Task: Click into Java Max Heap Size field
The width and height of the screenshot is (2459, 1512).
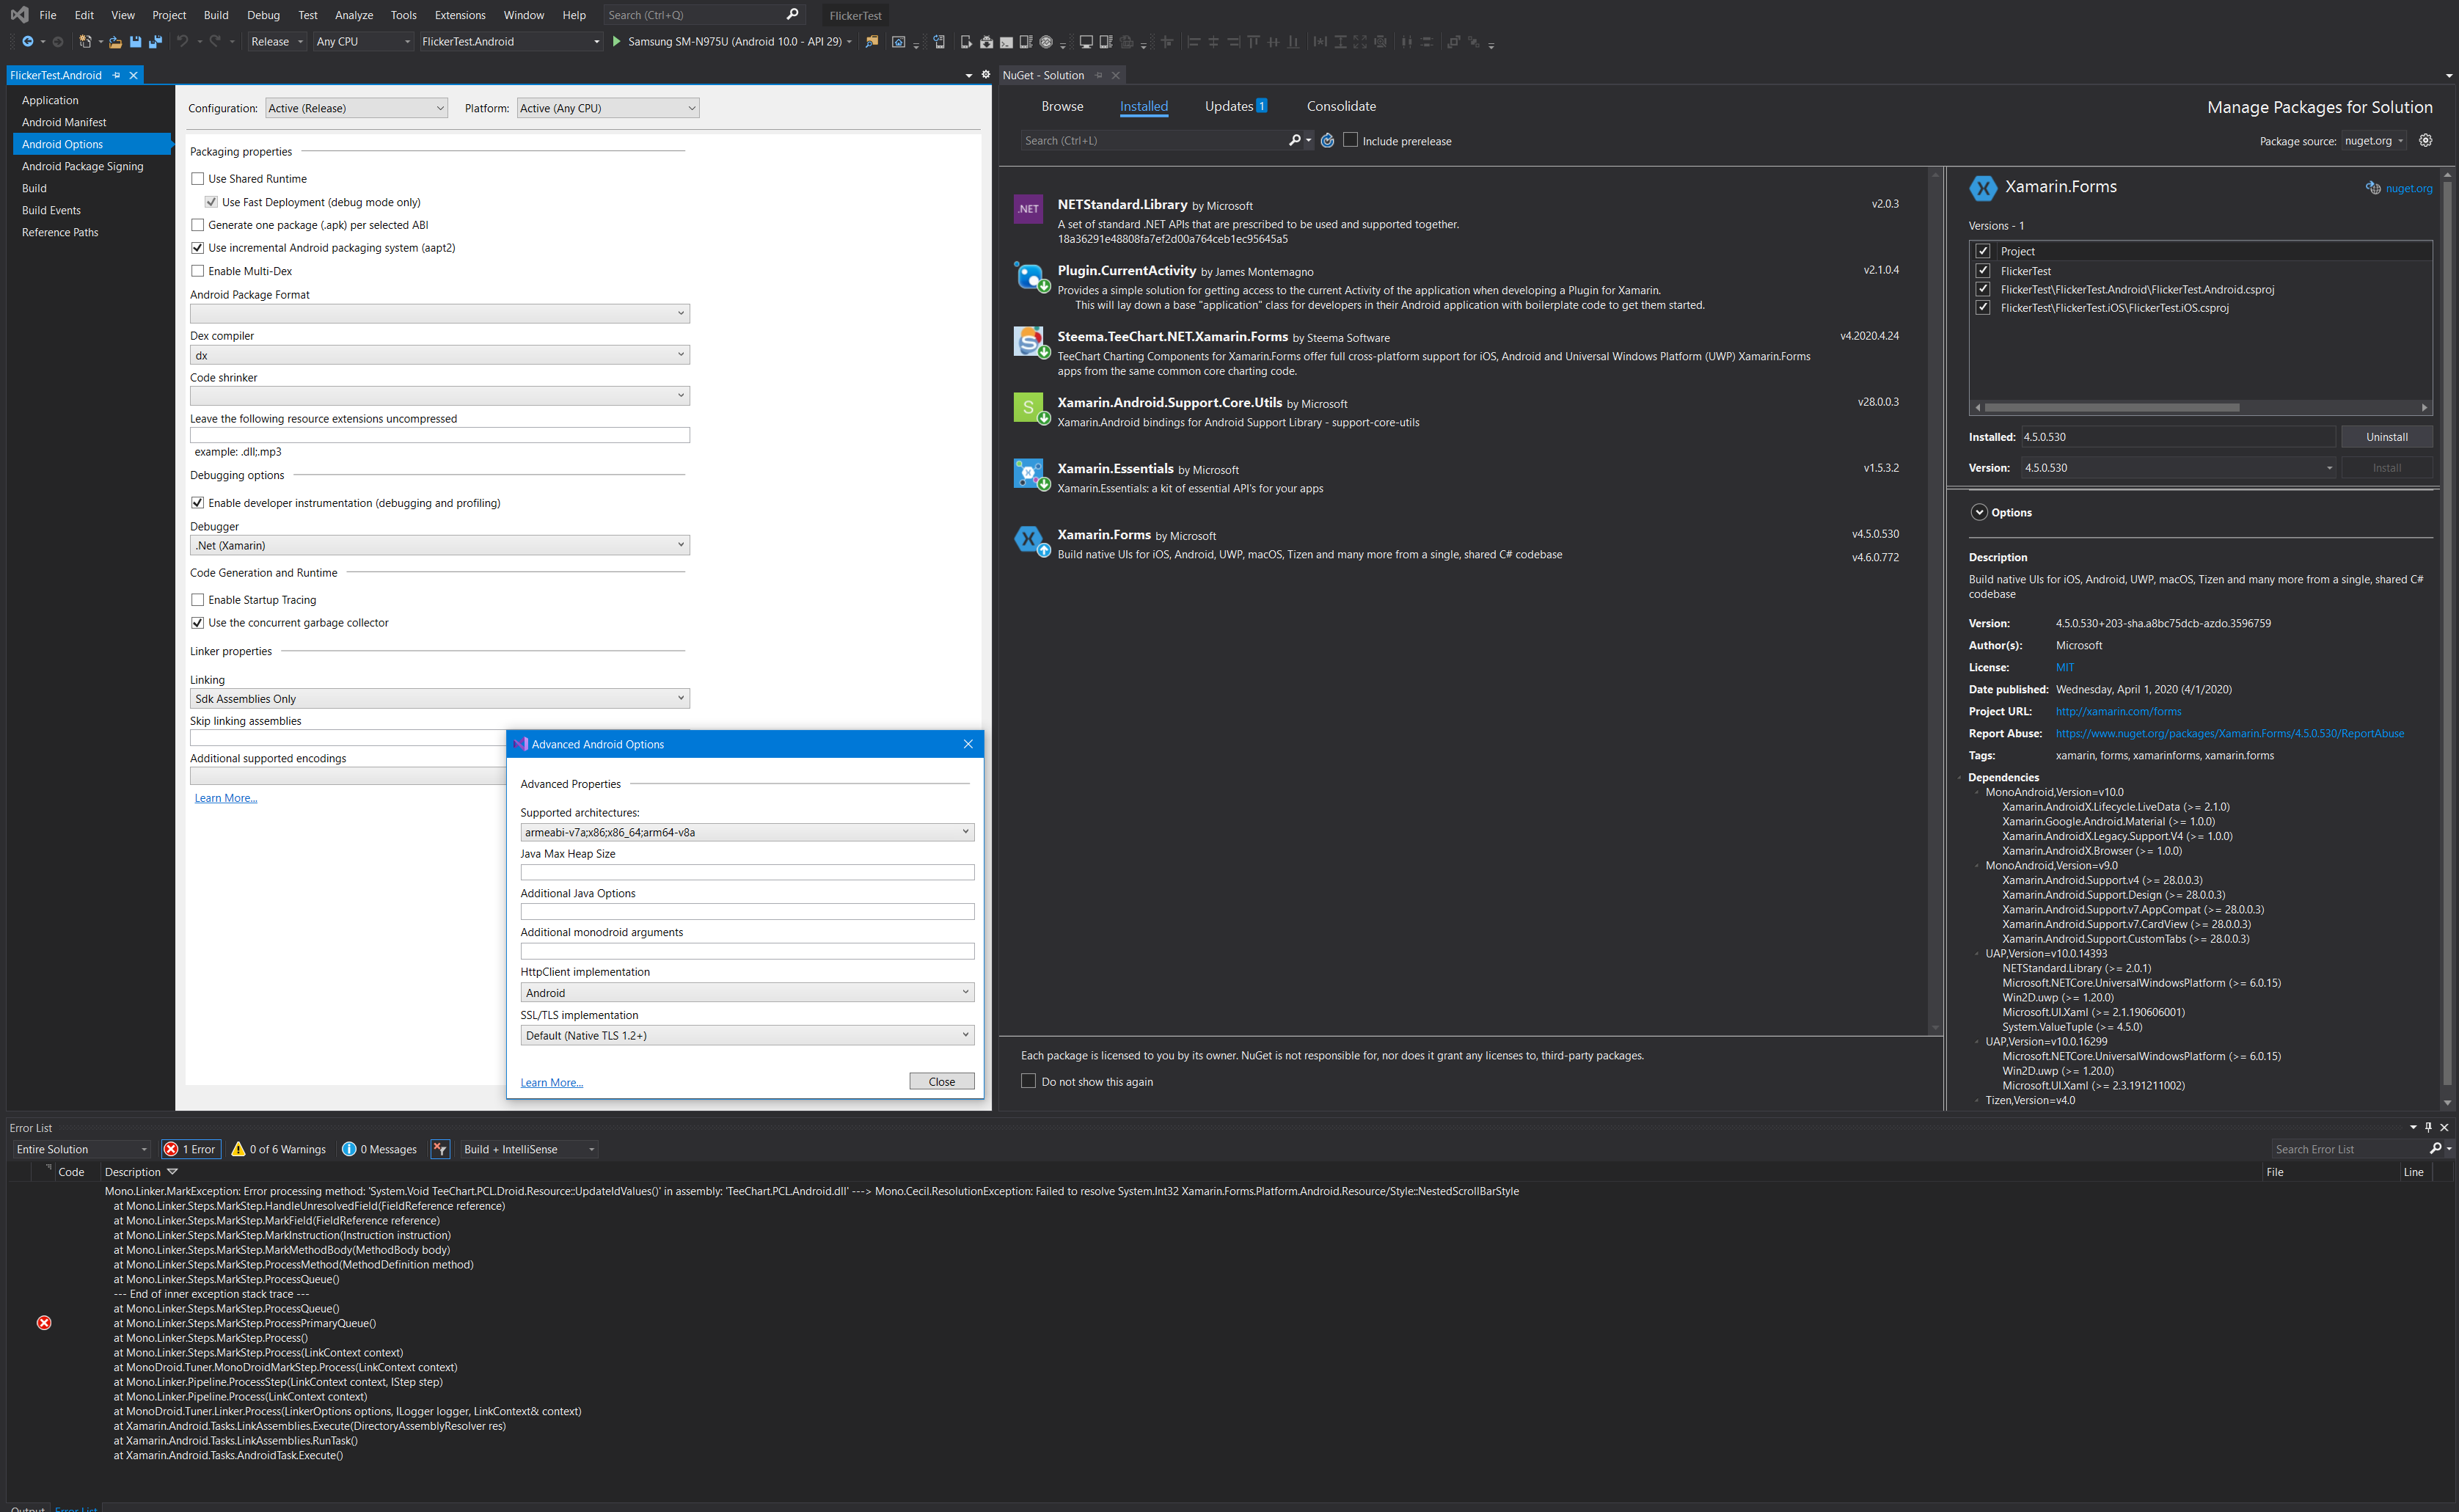Action: 747,872
